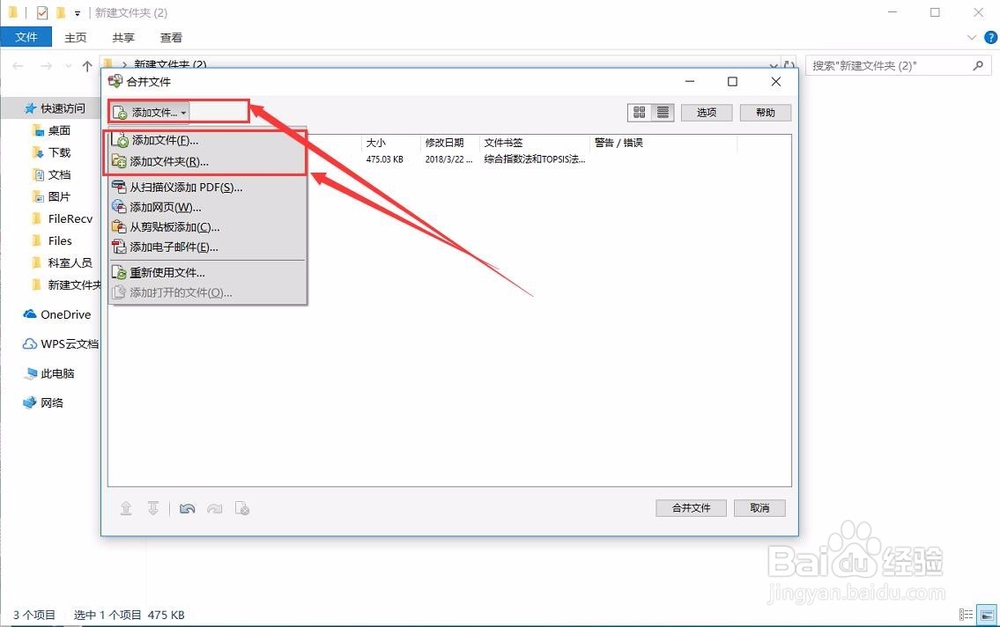Image resolution: width=1000 pixels, height=627 pixels.
Task: Open the 查看 tab in Explorer
Action: (171, 38)
